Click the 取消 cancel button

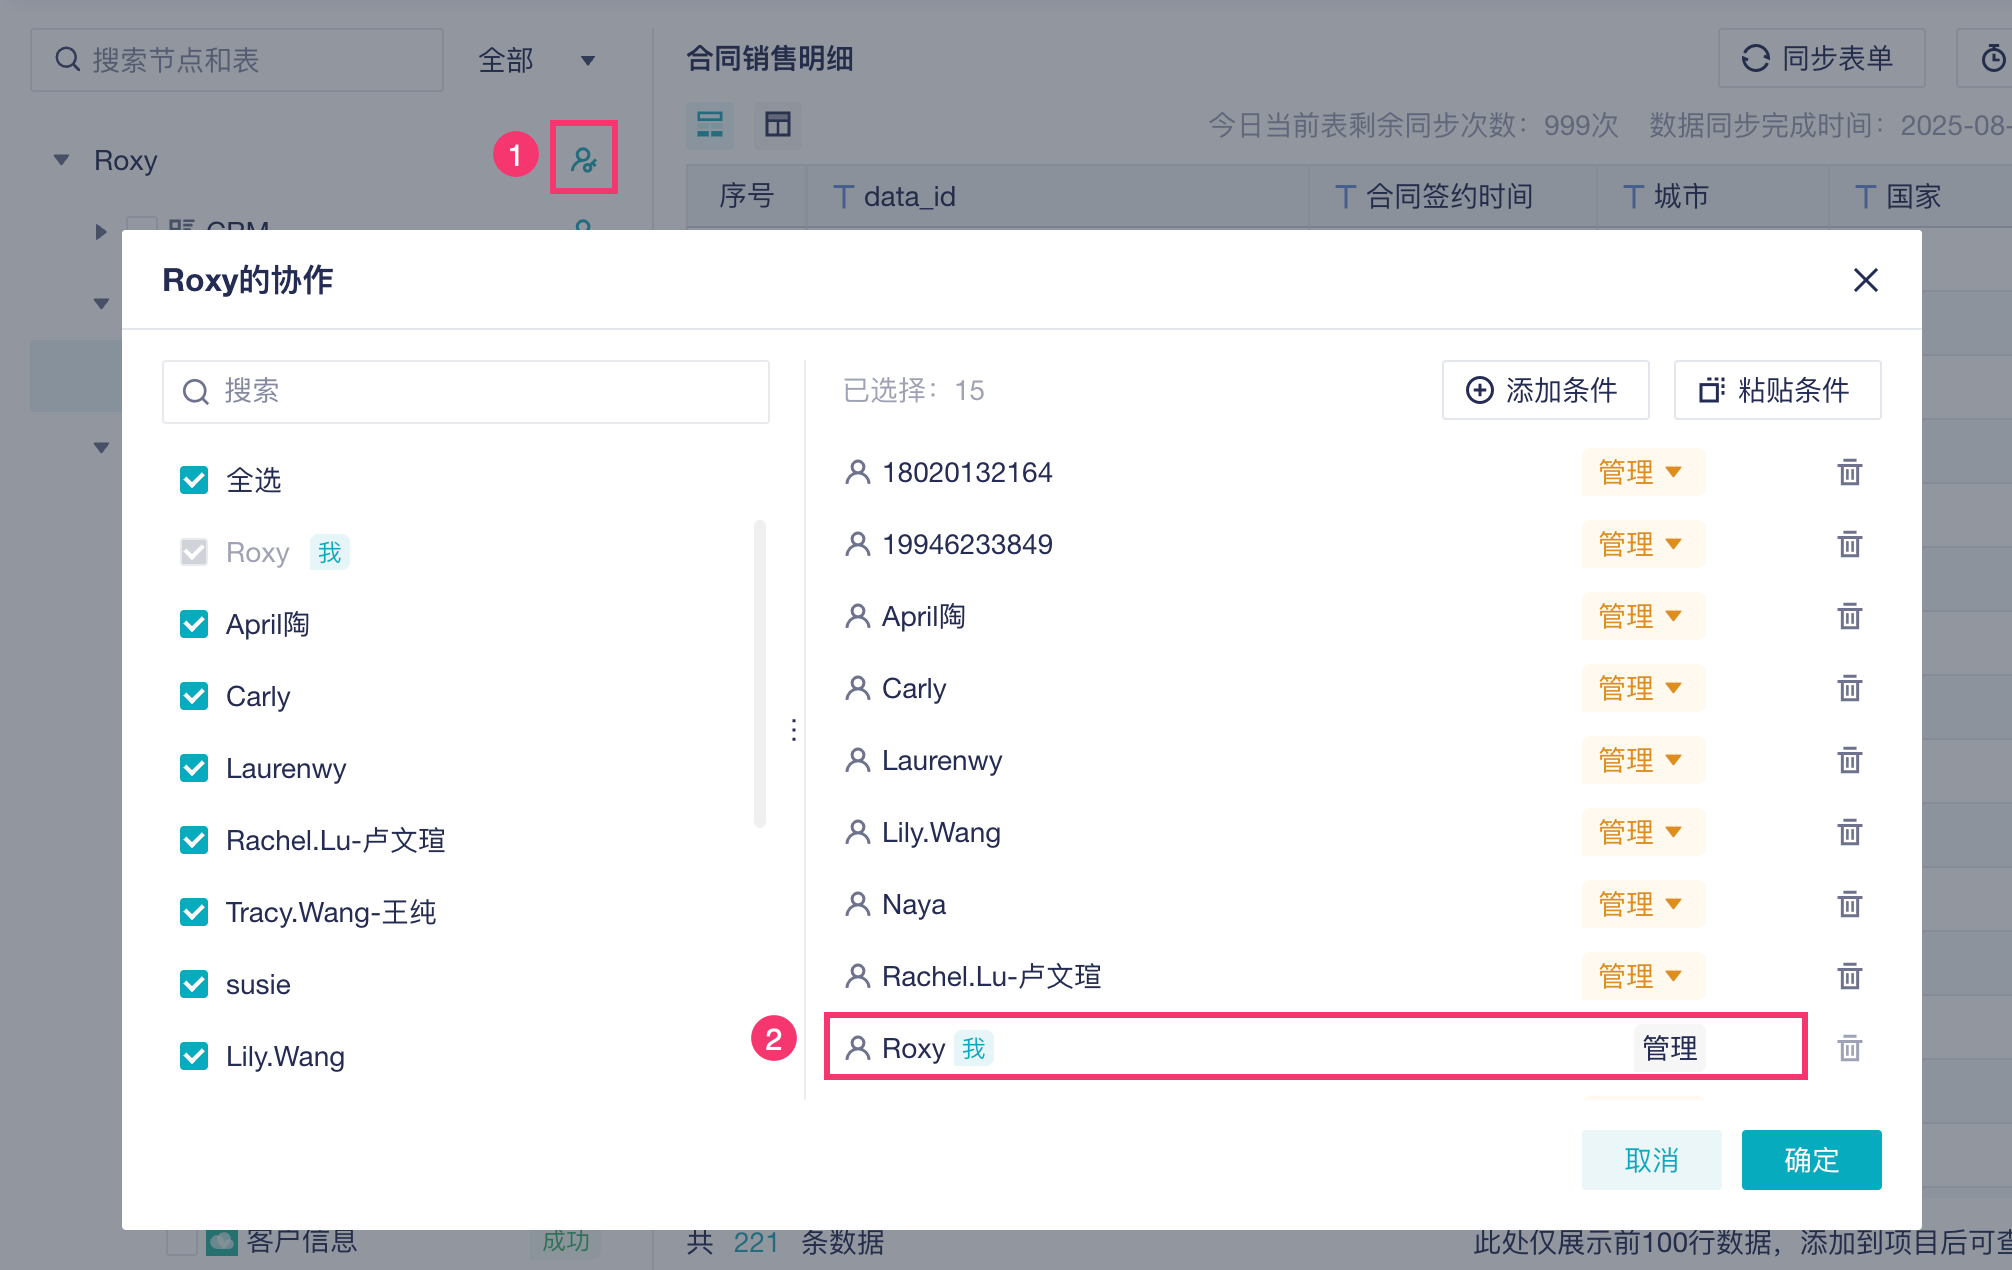point(1650,1160)
